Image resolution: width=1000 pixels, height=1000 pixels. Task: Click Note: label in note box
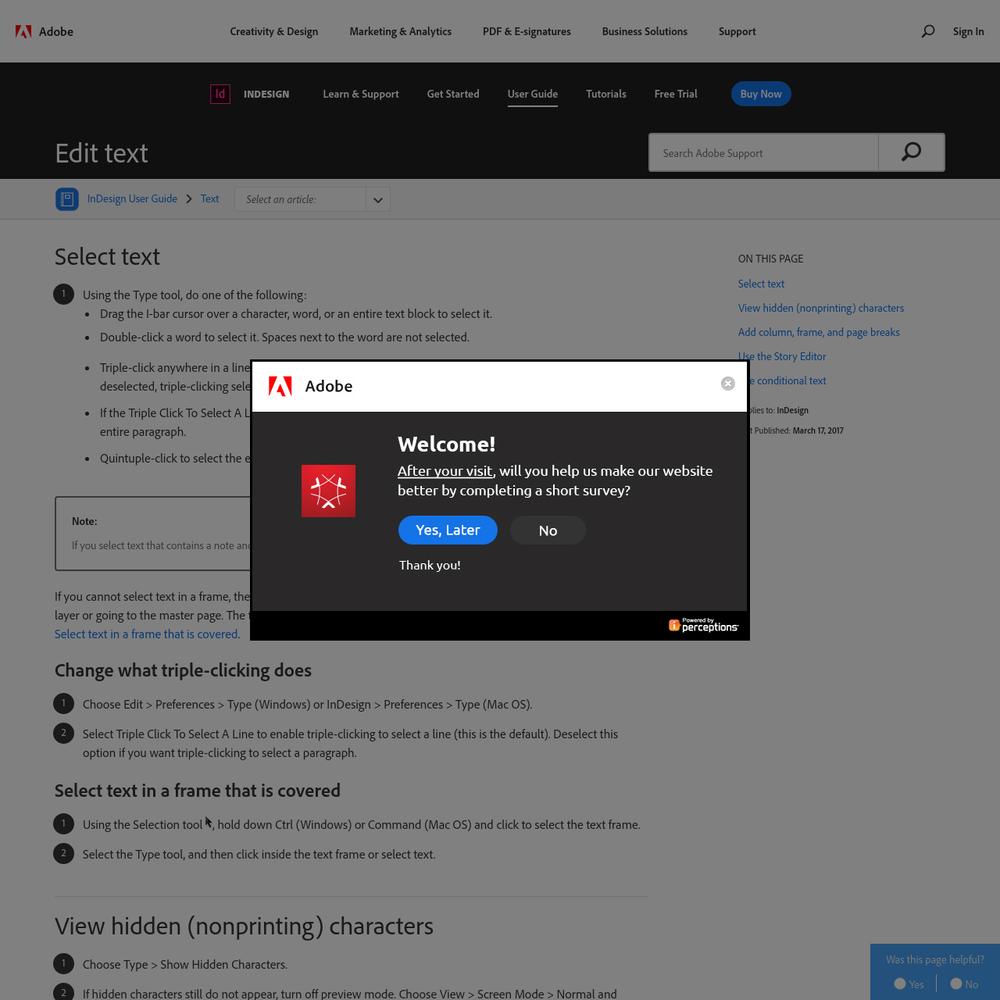84,521
